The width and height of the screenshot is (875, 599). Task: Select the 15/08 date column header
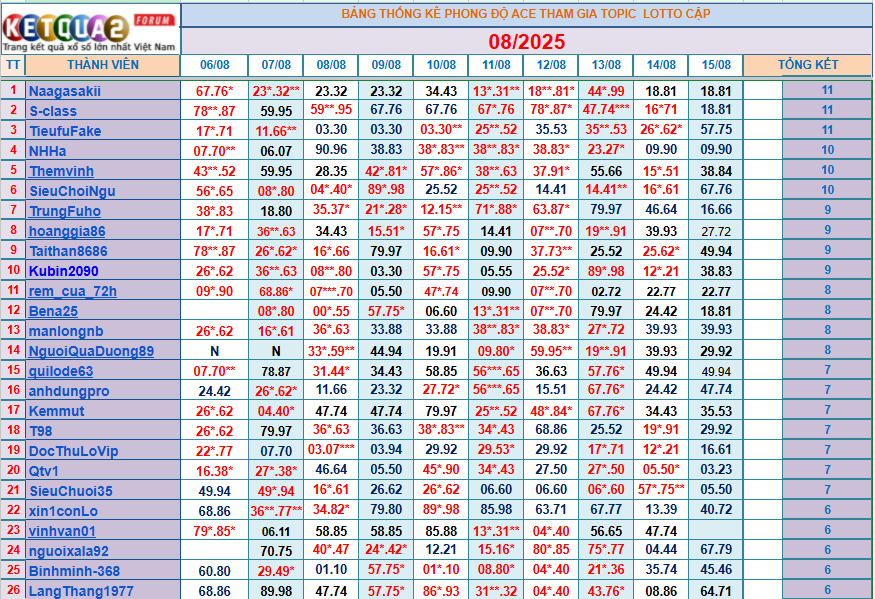(x=716, y=65)
